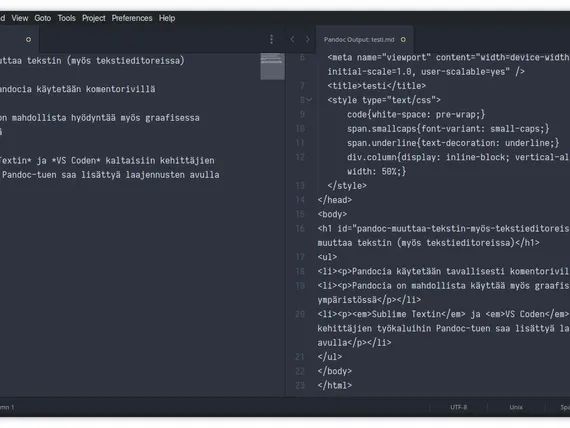Open the View menu

coord(20,18)
